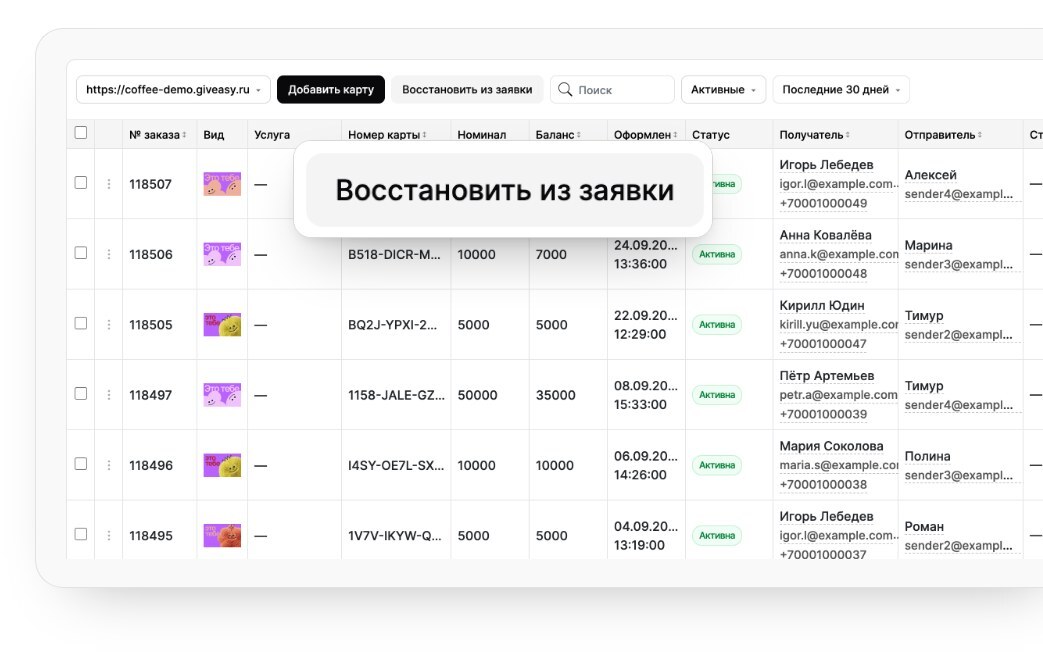Click the search magnifier icon
The width and height of the screenshot is (1043, 653).
(565, 89)
